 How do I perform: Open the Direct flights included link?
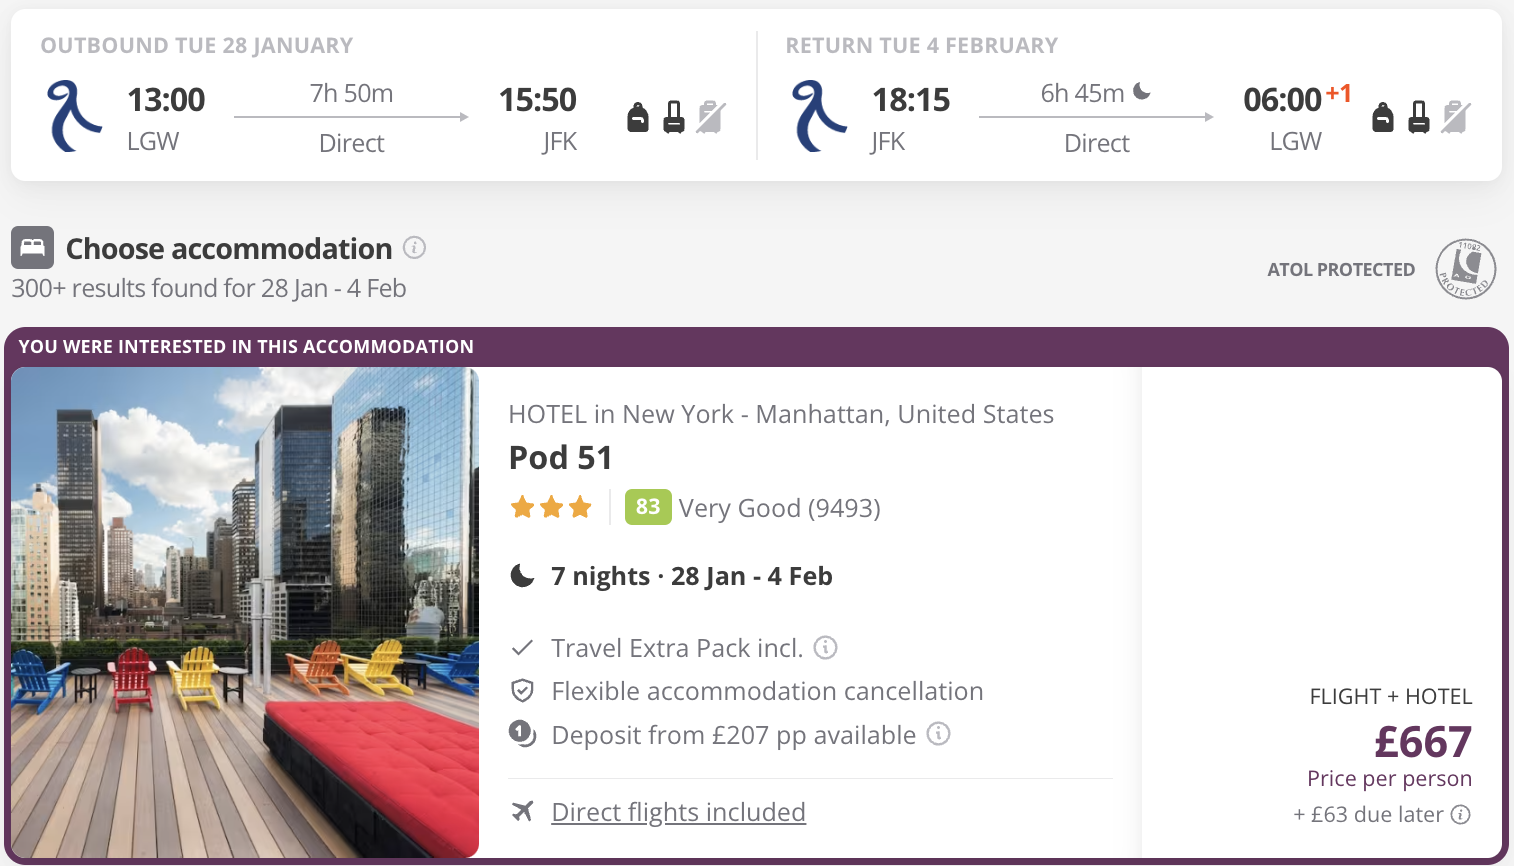coord(678,812)
